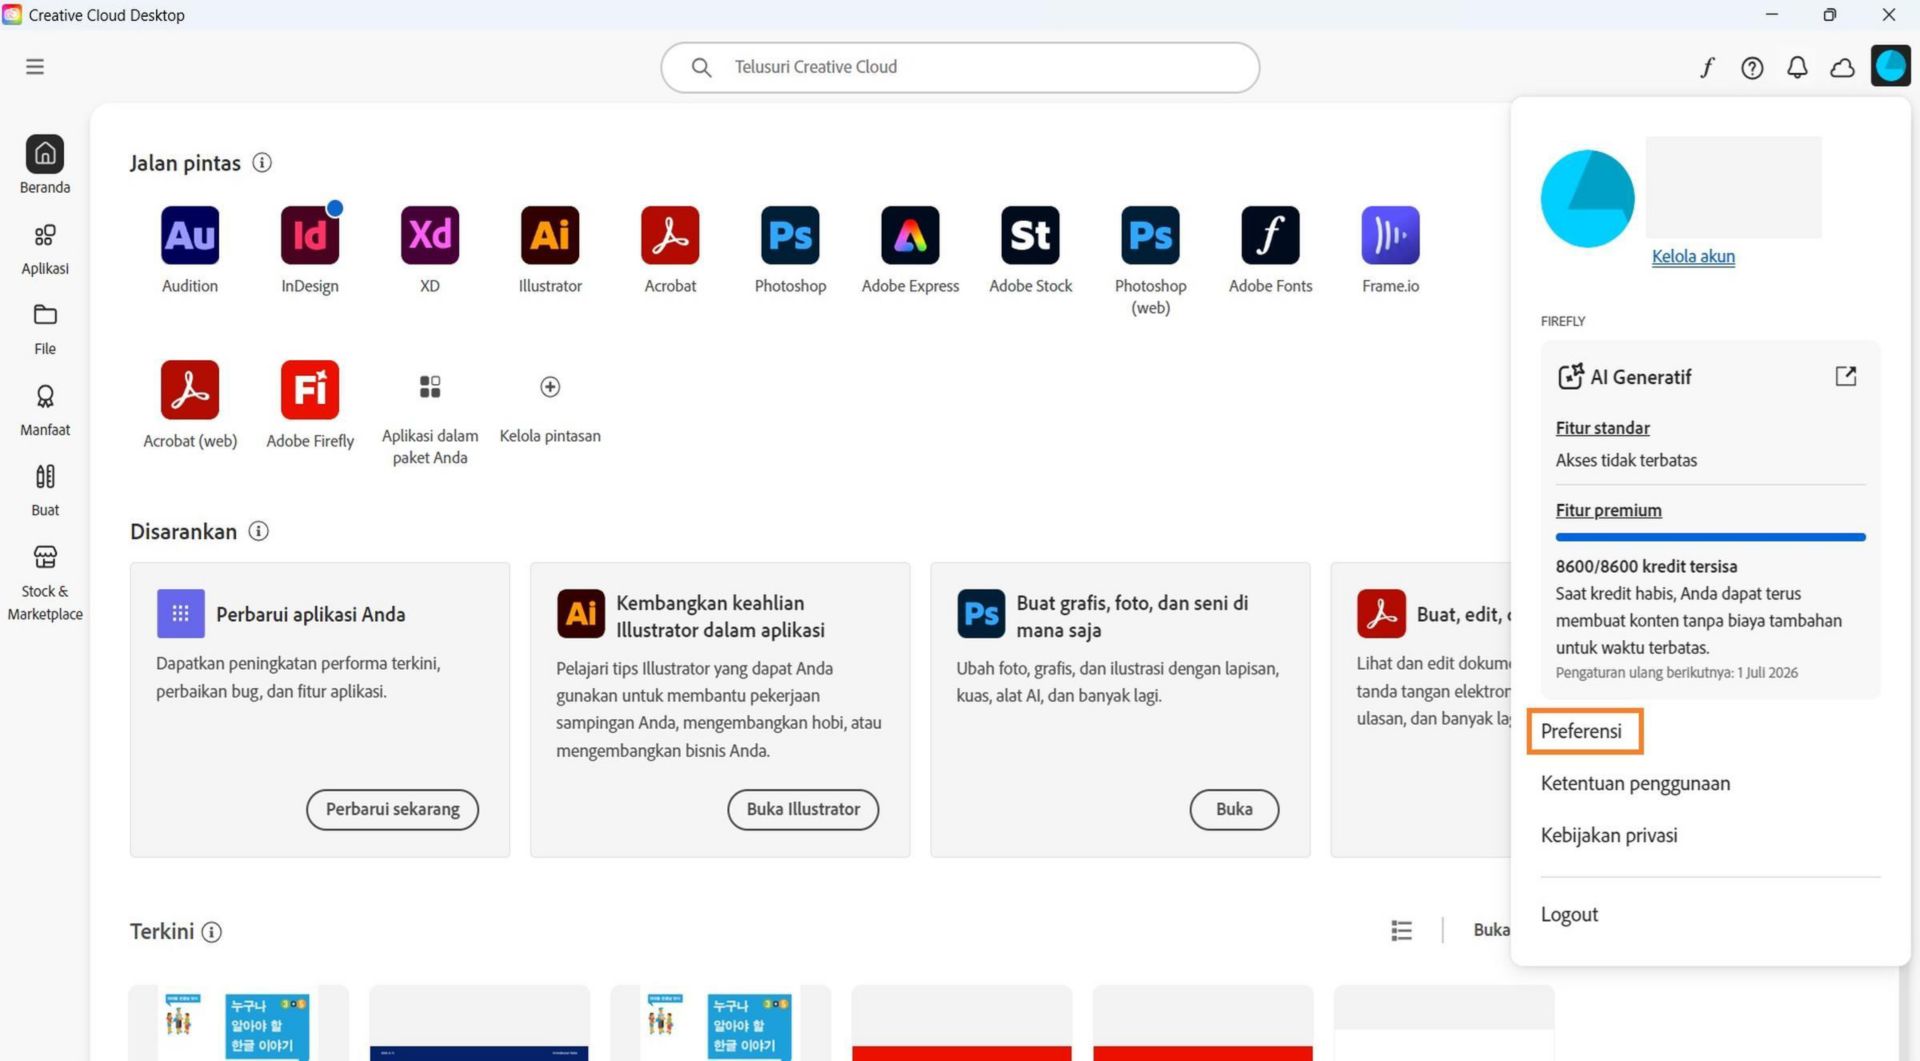
Task: Click 8600/8600 kredit tersisa text
Action: click(x=1646, y=566)
